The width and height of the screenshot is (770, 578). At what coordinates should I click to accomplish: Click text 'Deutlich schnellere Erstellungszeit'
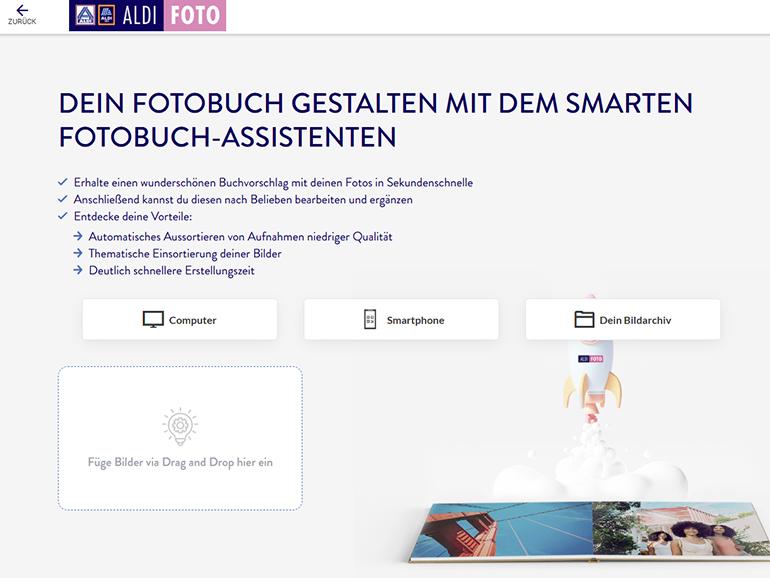click(x=171, y=271)
